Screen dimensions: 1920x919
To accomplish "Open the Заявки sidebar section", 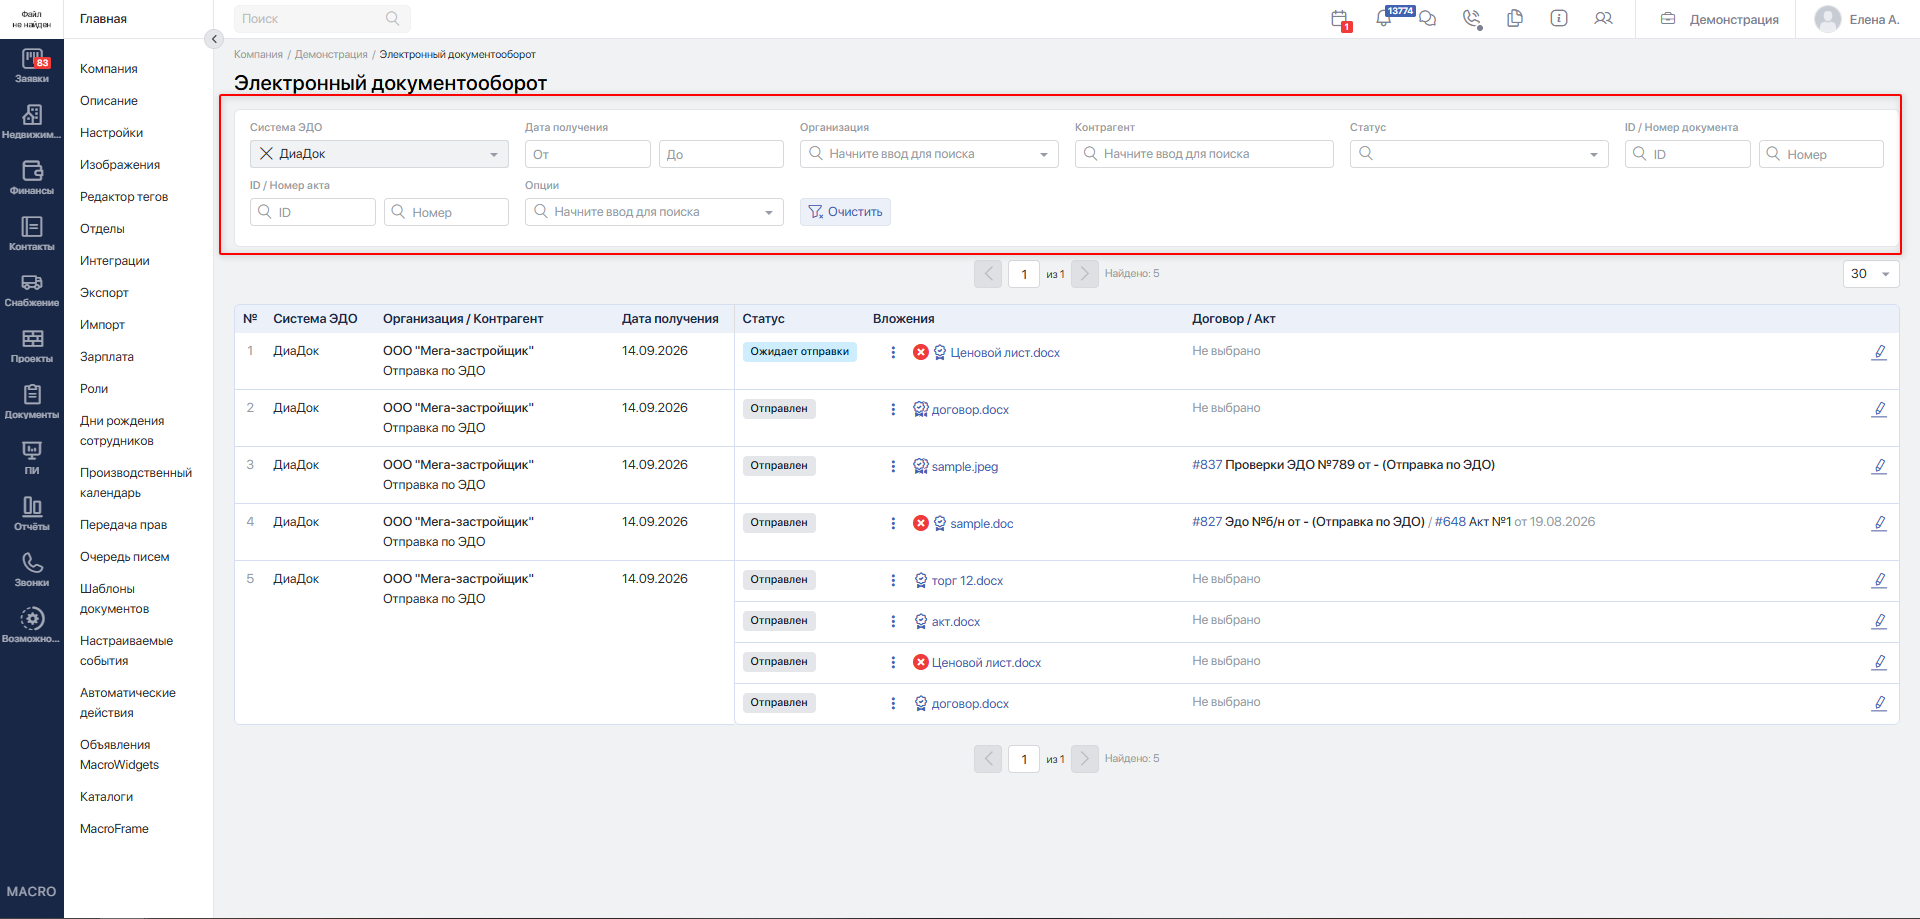I will pyautogui.click(x=32, y=66).
